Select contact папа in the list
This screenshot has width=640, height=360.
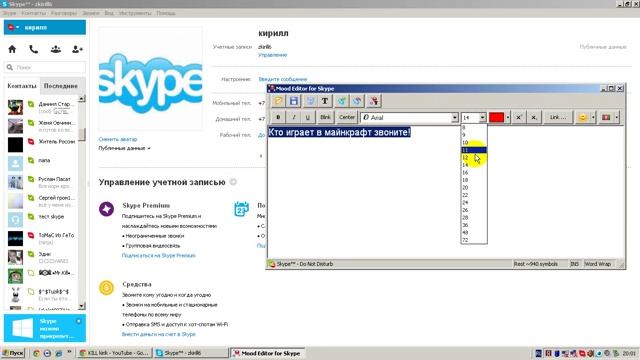42,163
